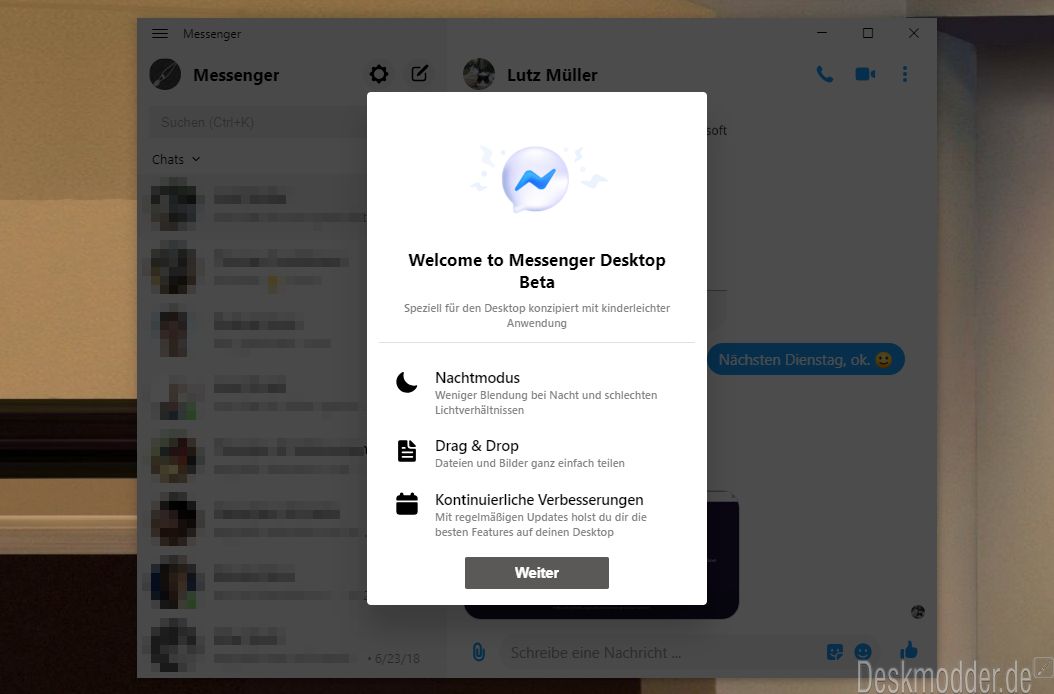This screenshot has width=1054, height=694.
Task: Minimize the Messenger window
Action: 821,33
